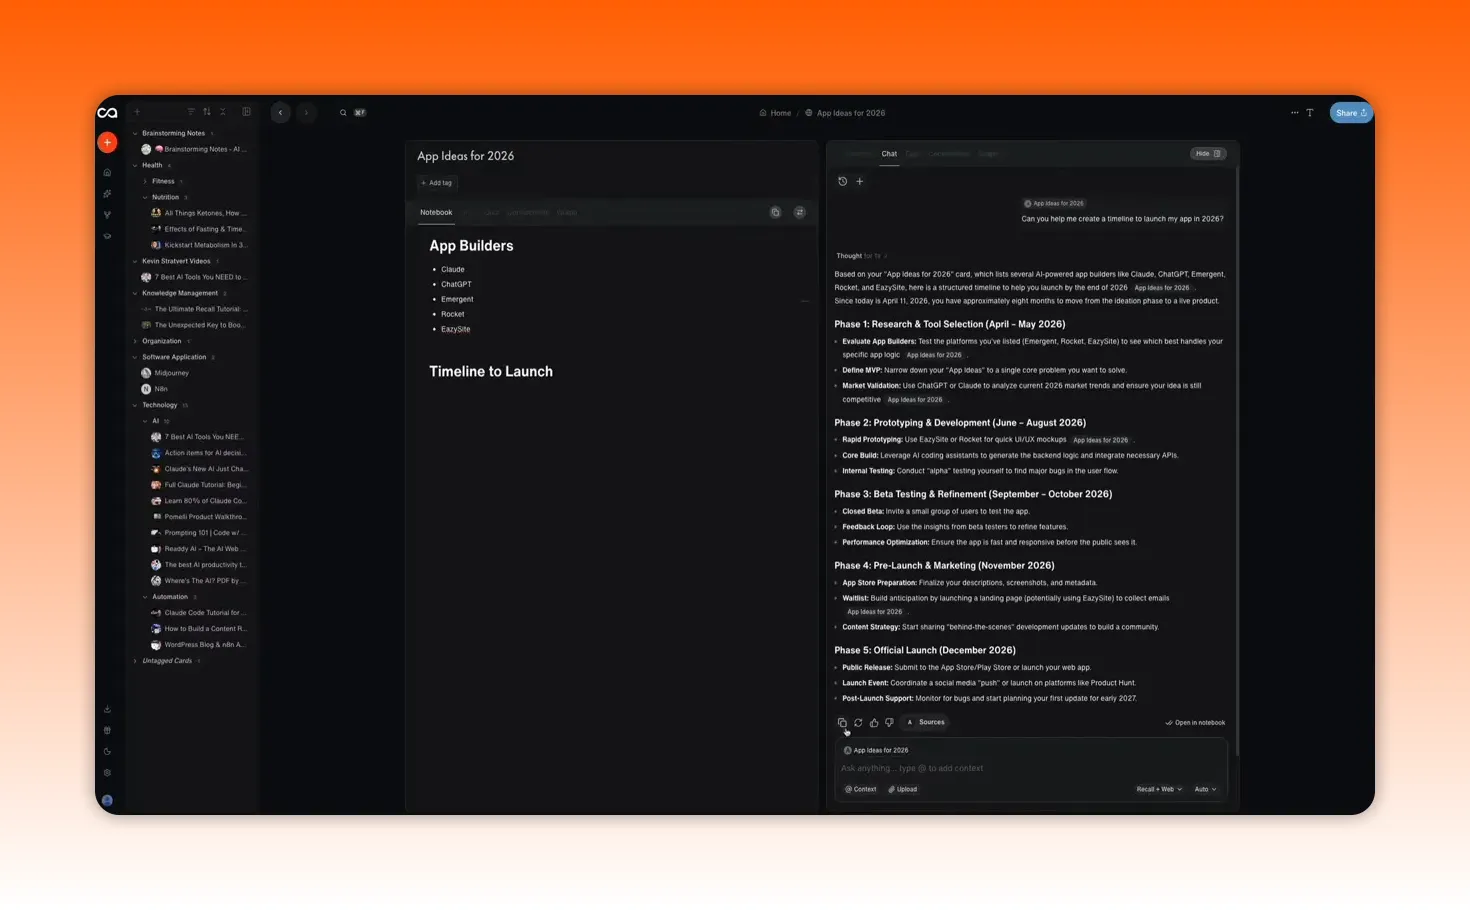
Task: Go back with the left arrow button
Action: coord(280,113)
